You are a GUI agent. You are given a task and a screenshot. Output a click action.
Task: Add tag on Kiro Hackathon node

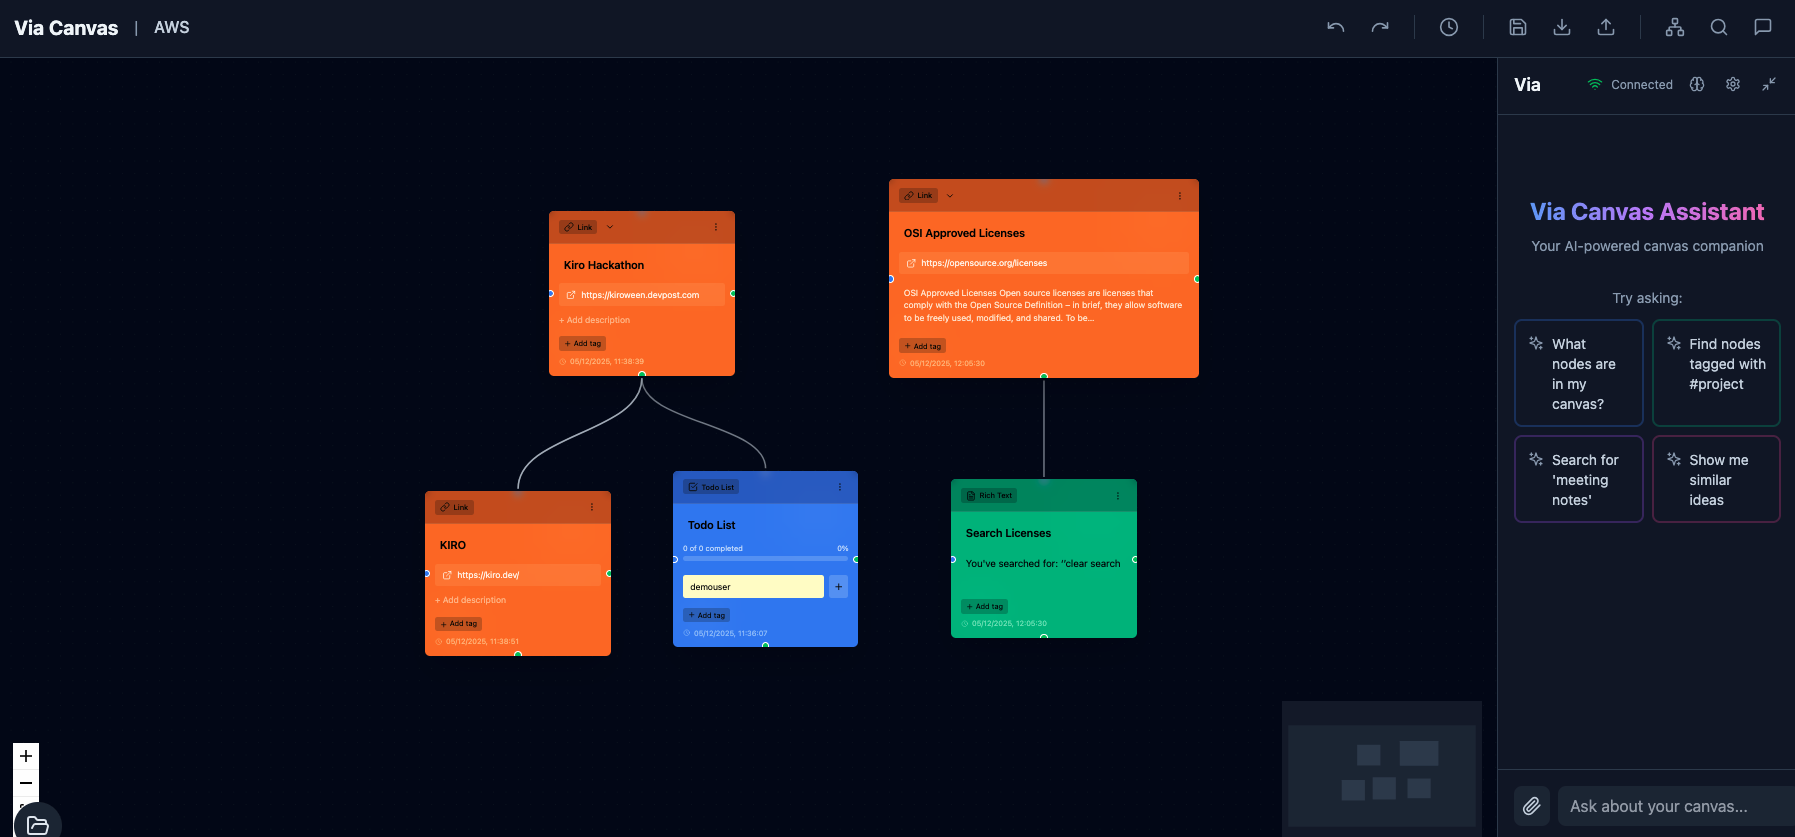pos(583,343)
